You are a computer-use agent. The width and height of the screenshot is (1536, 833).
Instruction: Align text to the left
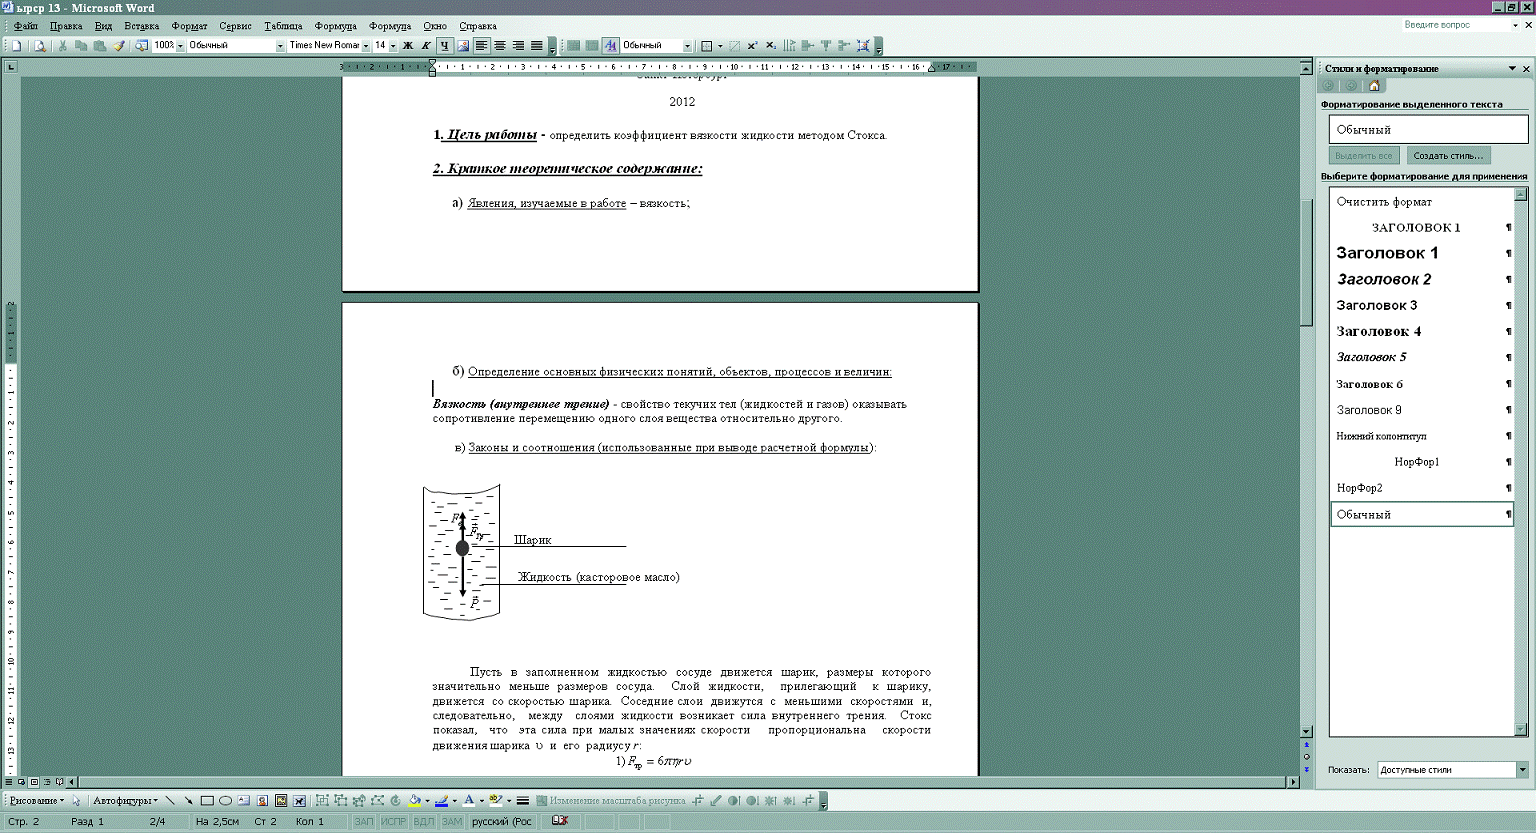point(482,46)
